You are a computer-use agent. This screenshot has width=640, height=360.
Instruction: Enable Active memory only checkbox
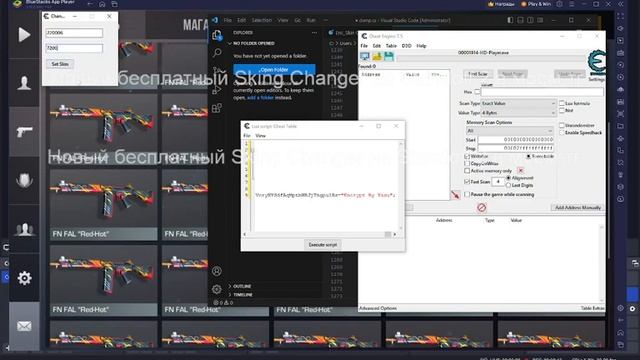467,171
